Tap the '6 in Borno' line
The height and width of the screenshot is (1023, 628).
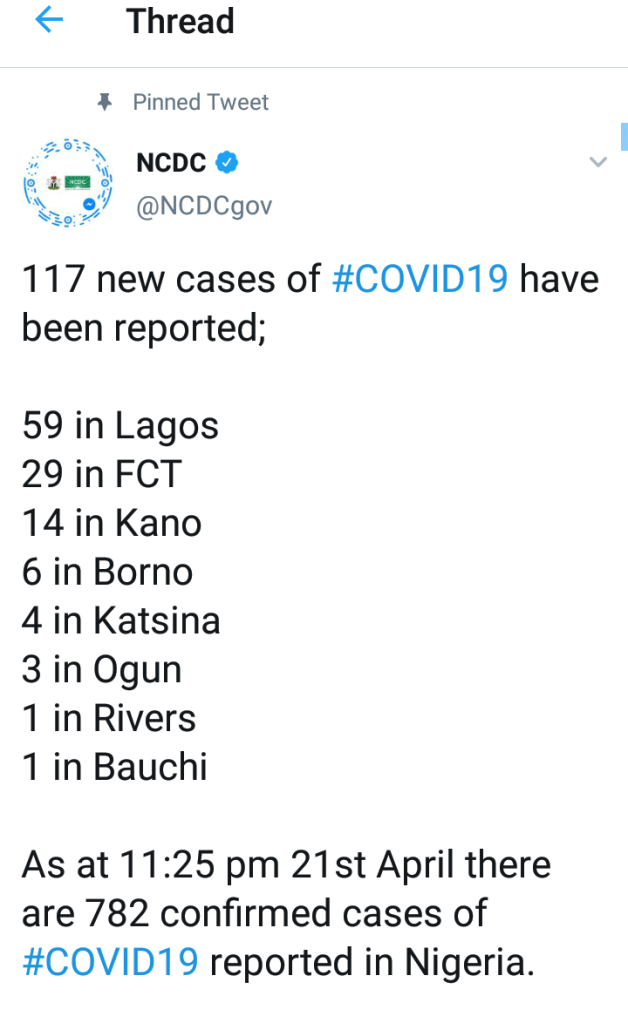(107, 572)
